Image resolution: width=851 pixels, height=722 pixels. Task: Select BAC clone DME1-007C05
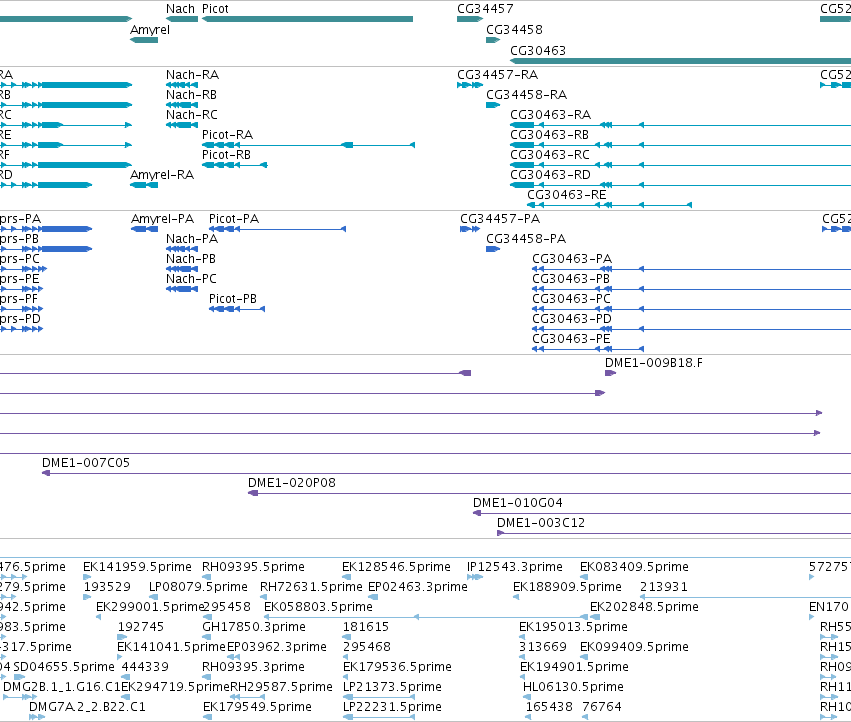click(x=86, y=463)
